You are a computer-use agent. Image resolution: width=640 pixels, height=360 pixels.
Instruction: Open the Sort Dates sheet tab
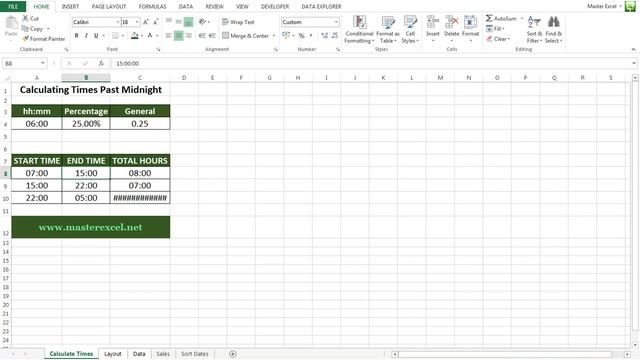(194, 354)
